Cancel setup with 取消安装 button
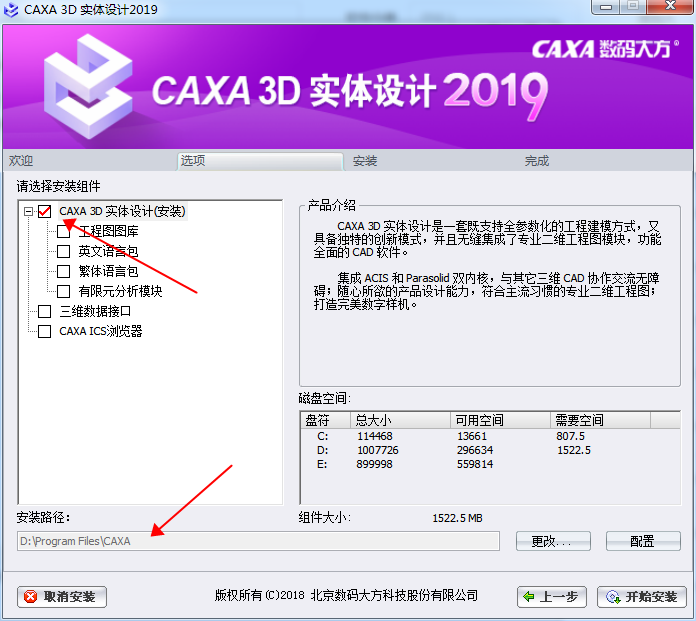696x621 pixels. point(62,597)
